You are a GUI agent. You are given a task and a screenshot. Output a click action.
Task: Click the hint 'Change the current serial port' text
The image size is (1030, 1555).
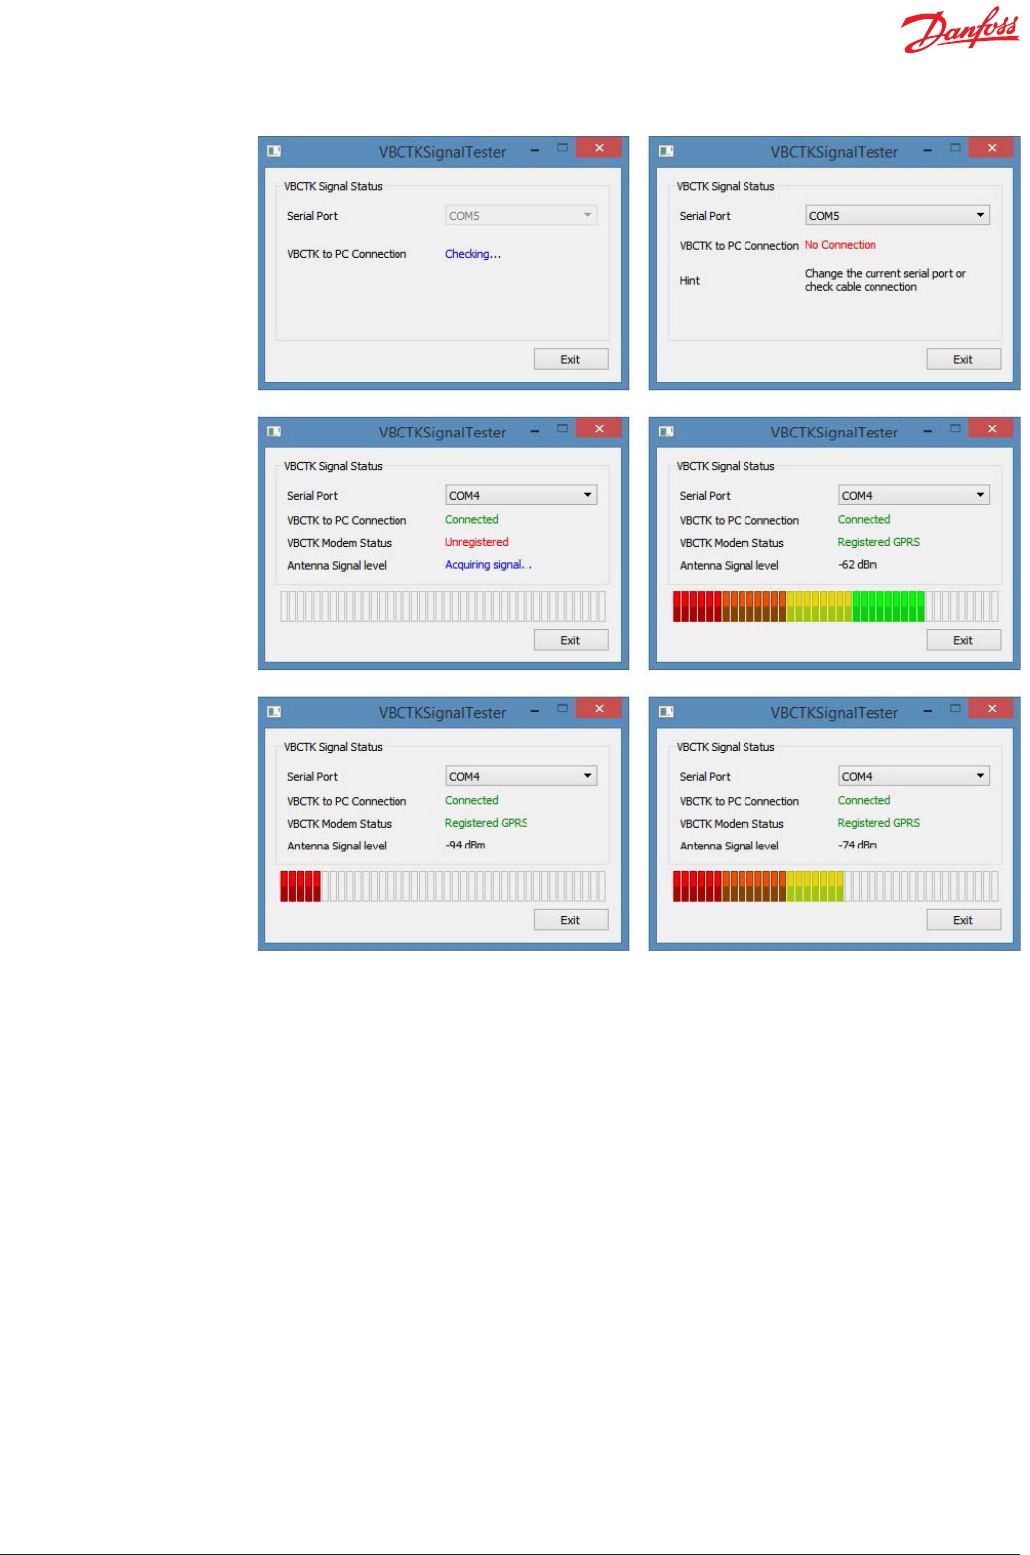click(885, 280)
